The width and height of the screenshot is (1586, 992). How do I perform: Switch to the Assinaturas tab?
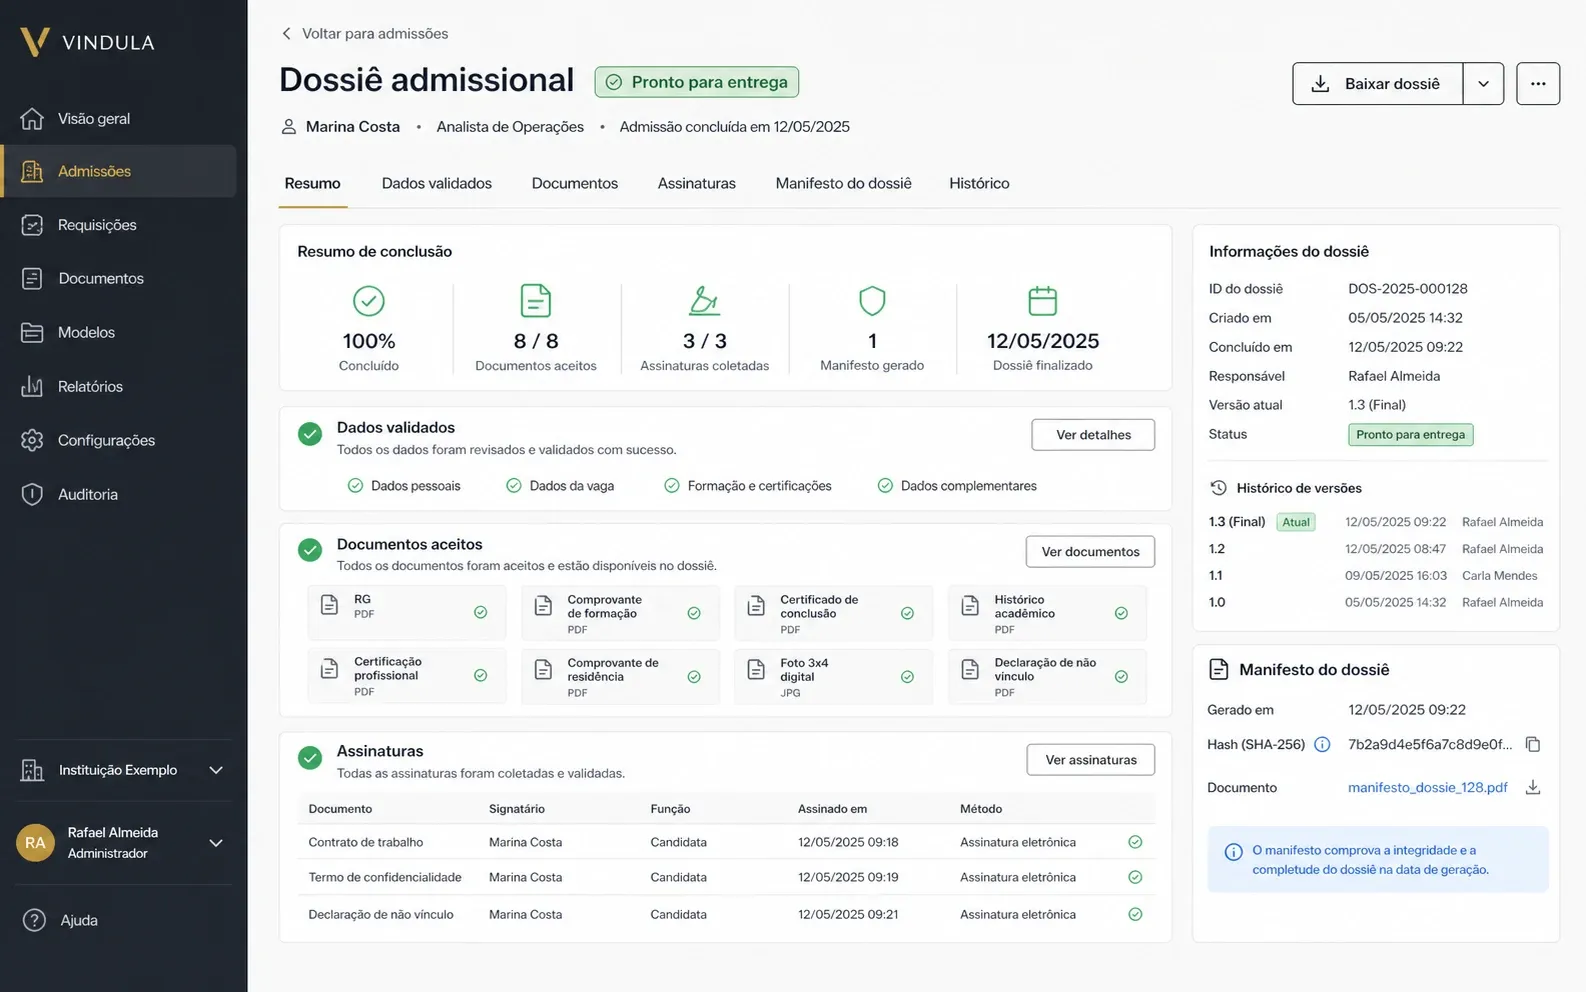pyautogui.click(x=696, y=183)
